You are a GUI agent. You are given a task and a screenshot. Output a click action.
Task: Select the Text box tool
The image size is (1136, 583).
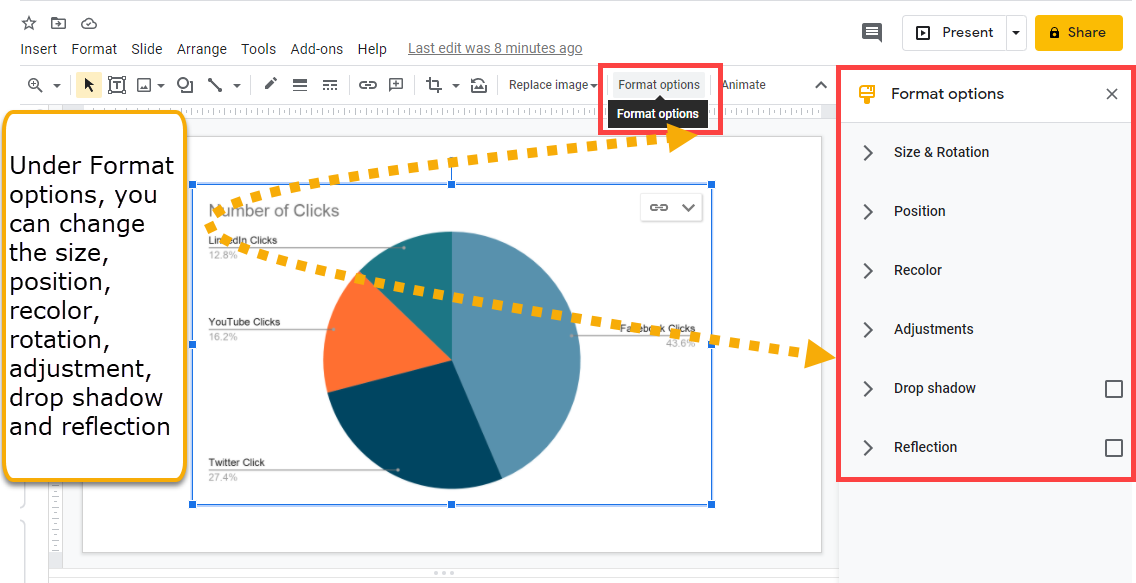(117, 85)
